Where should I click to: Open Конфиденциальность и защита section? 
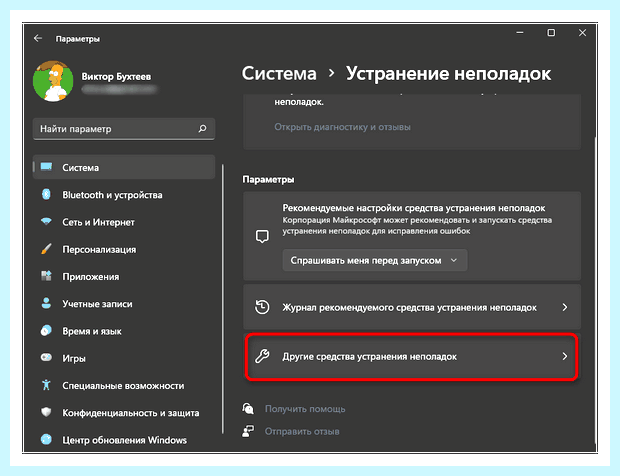(x=124, y=413)
